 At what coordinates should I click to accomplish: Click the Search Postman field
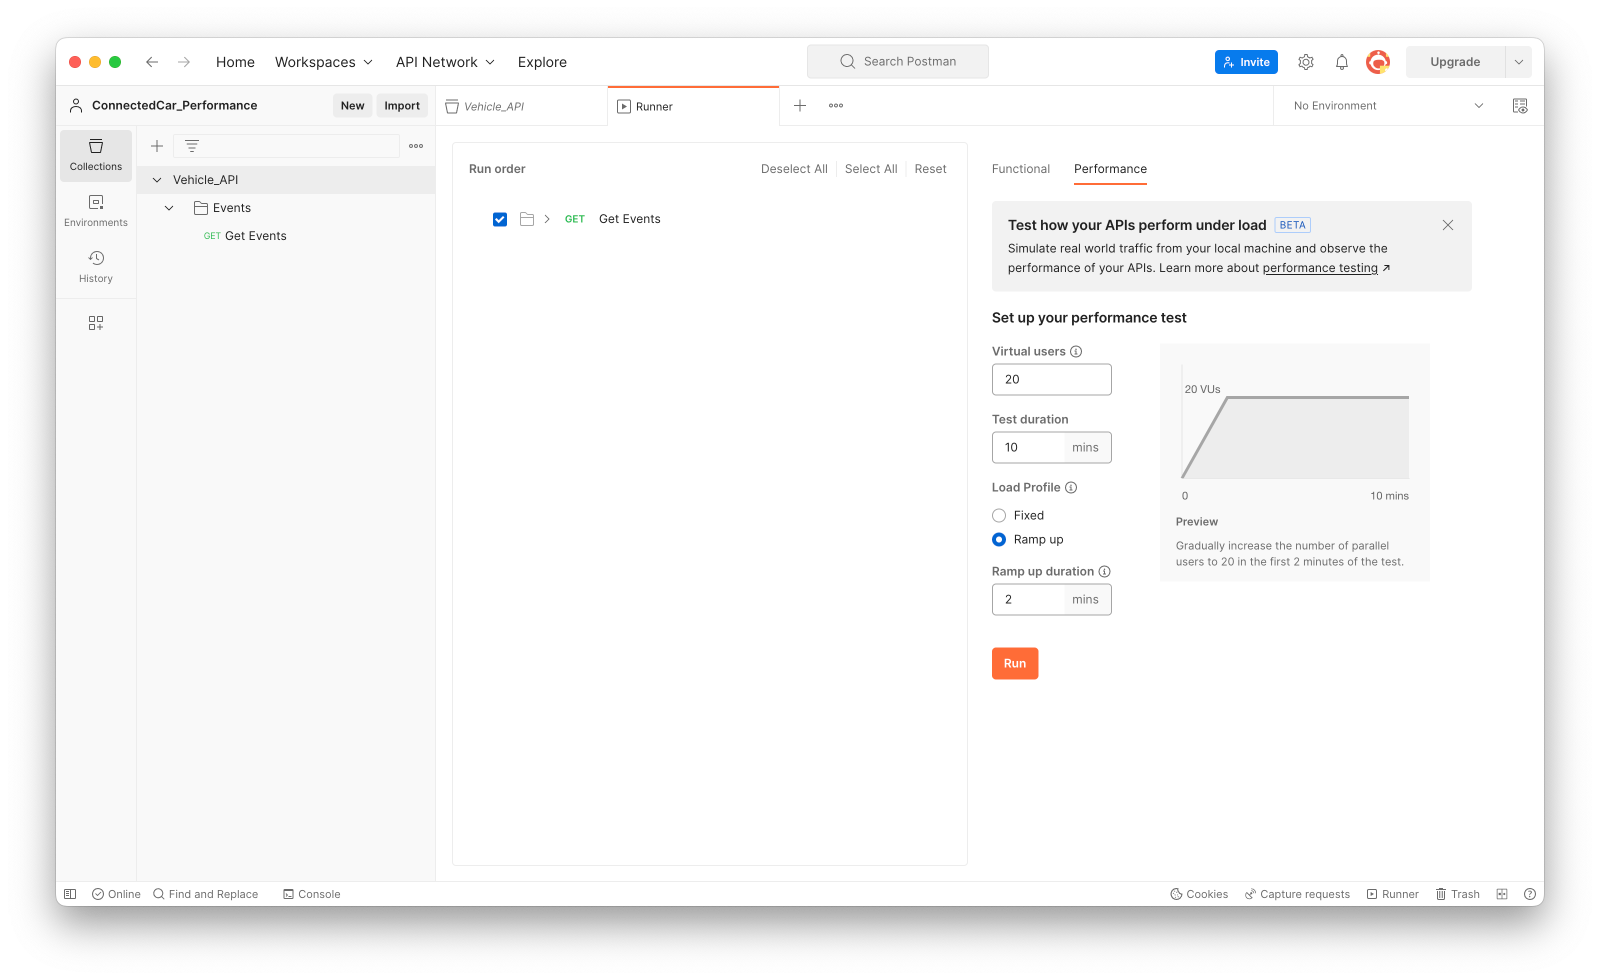898,62
